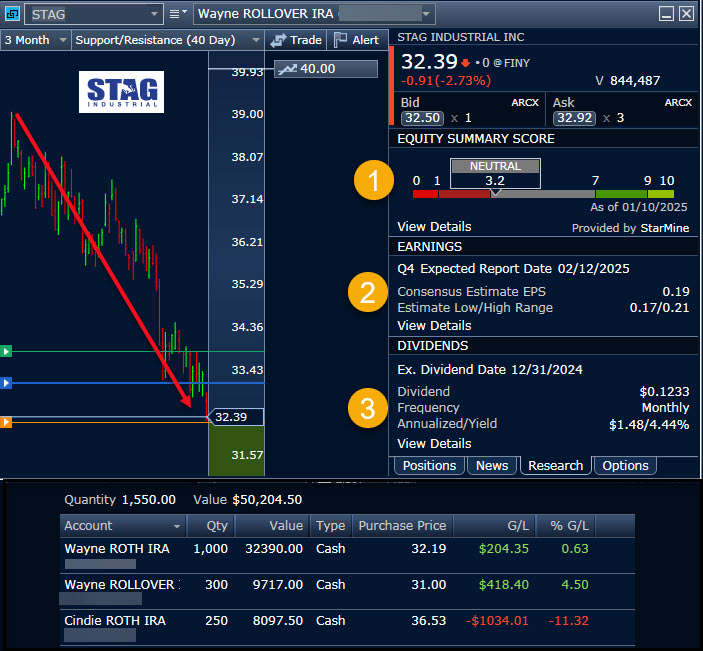Click the blue line marker on chart
Viewport: 703px width, 651px height.
(x=7, y=383)
